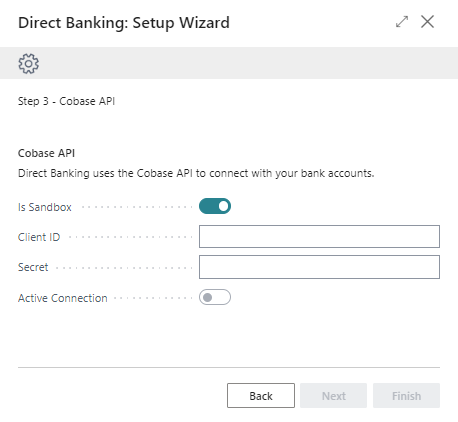Select the Is Sandbox field label
458x422 pixels.
pos(45,207)
